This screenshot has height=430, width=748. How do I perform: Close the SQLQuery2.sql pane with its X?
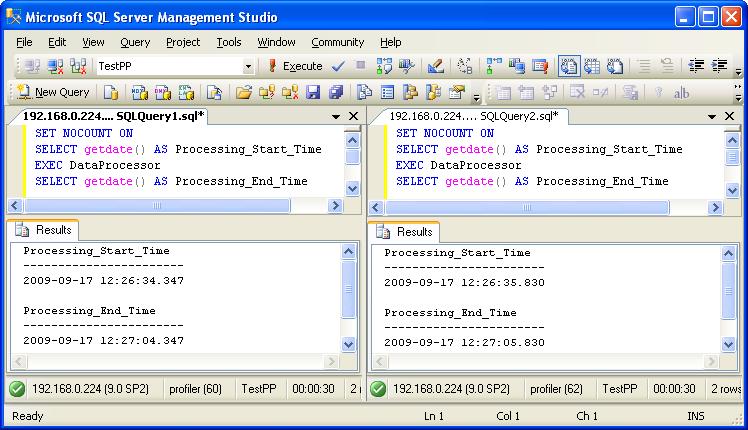coord(729,116)
